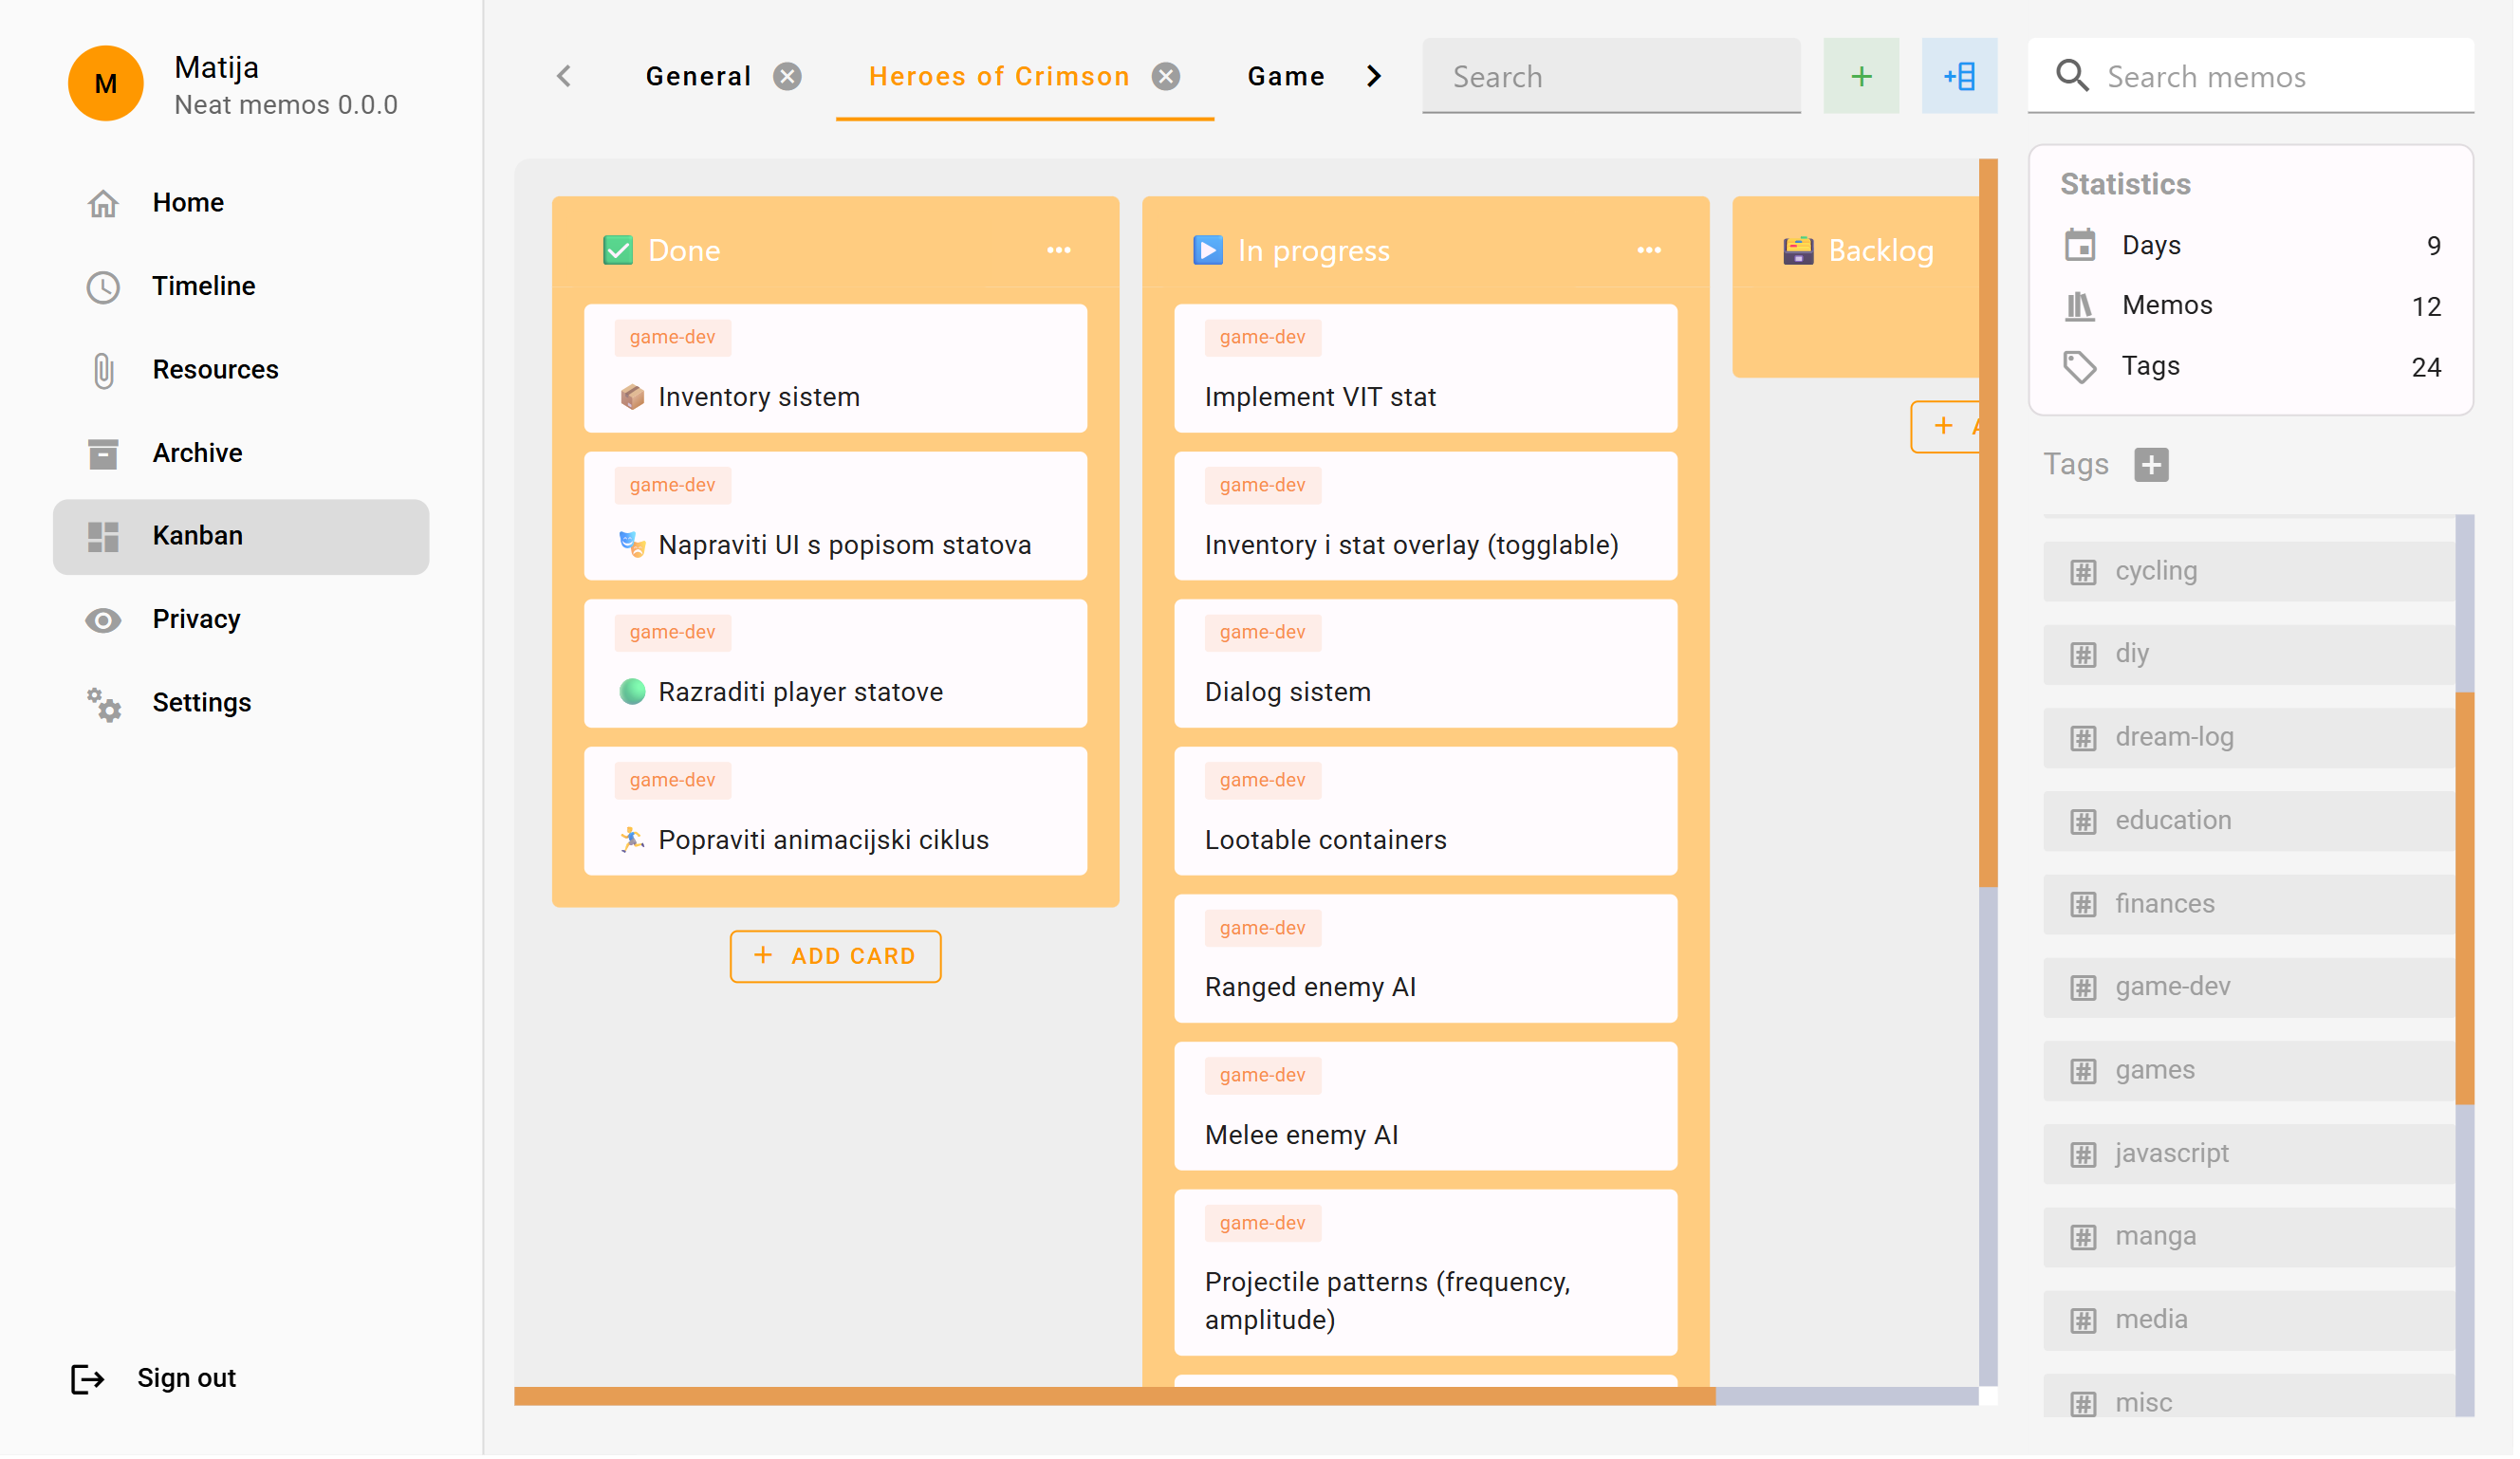The height and width of the screenshot is (1459, 2520).
Task: Open the Resources paperclip item
Action: click(x=215, y=371)
